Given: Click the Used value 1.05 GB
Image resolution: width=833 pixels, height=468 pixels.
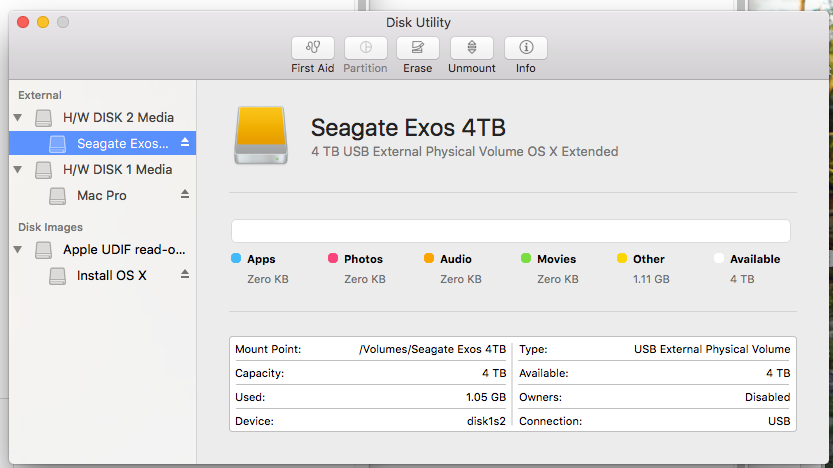Looking at the screenshot, I should tap(486, 397).
